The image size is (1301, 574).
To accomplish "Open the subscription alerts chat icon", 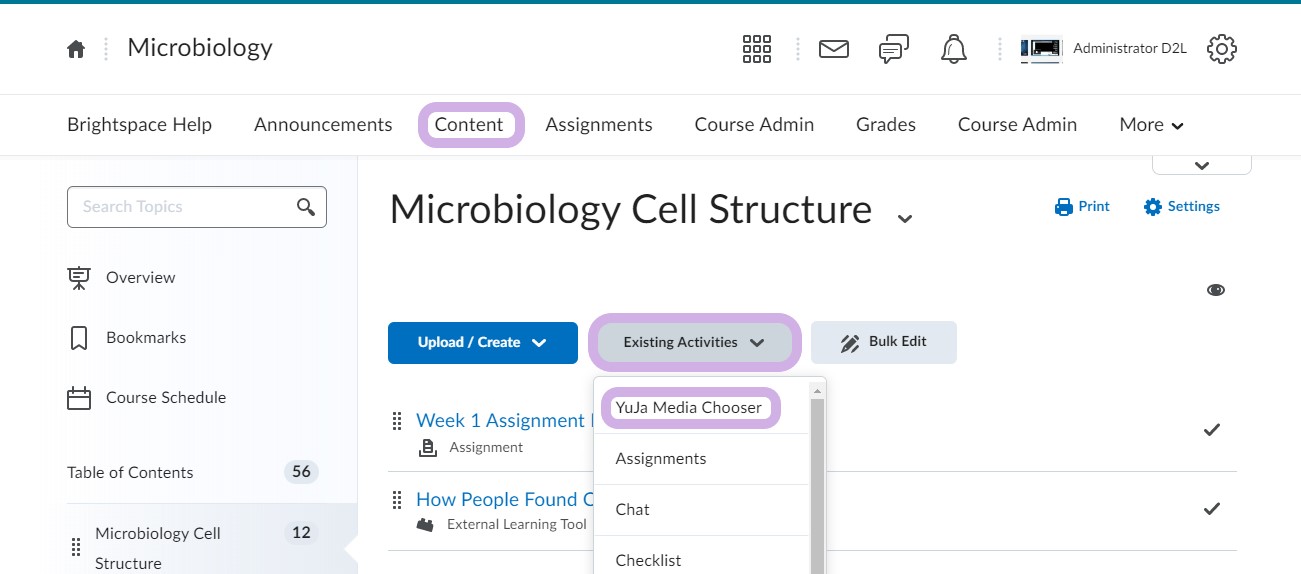I will (893, 49).
